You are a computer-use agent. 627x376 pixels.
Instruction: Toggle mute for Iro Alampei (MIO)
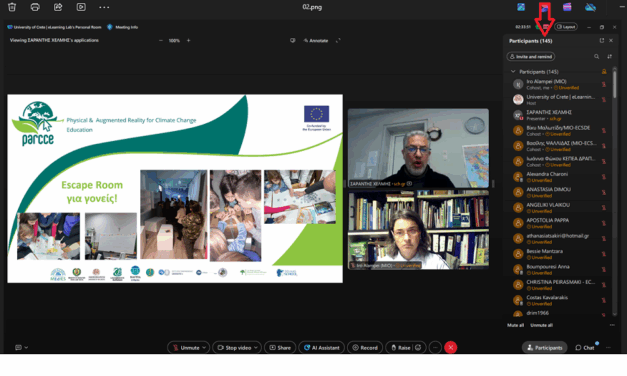pos(604,84)
